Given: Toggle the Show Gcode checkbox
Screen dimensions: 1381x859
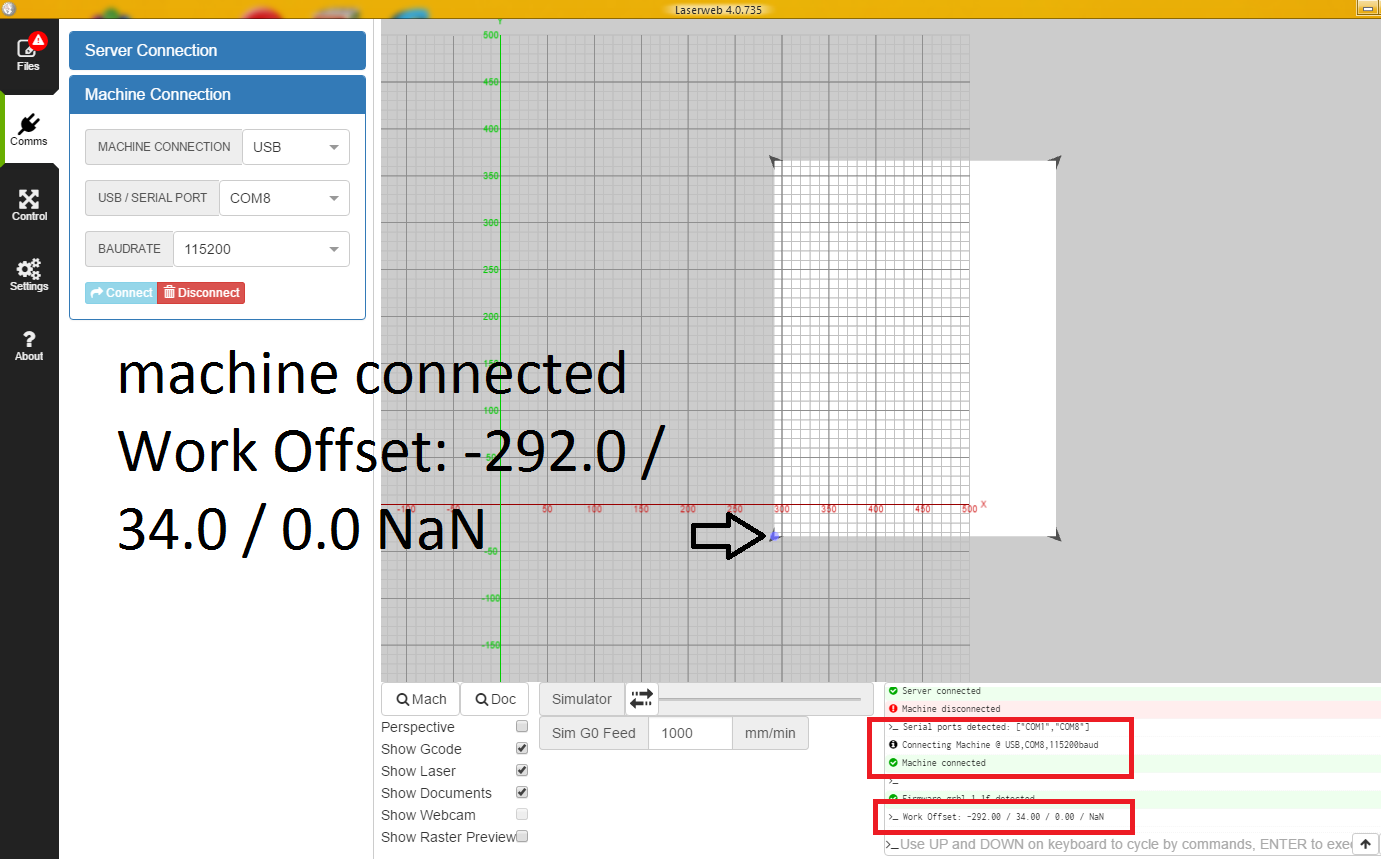Looking at the screenshot, I should [521, 749].
